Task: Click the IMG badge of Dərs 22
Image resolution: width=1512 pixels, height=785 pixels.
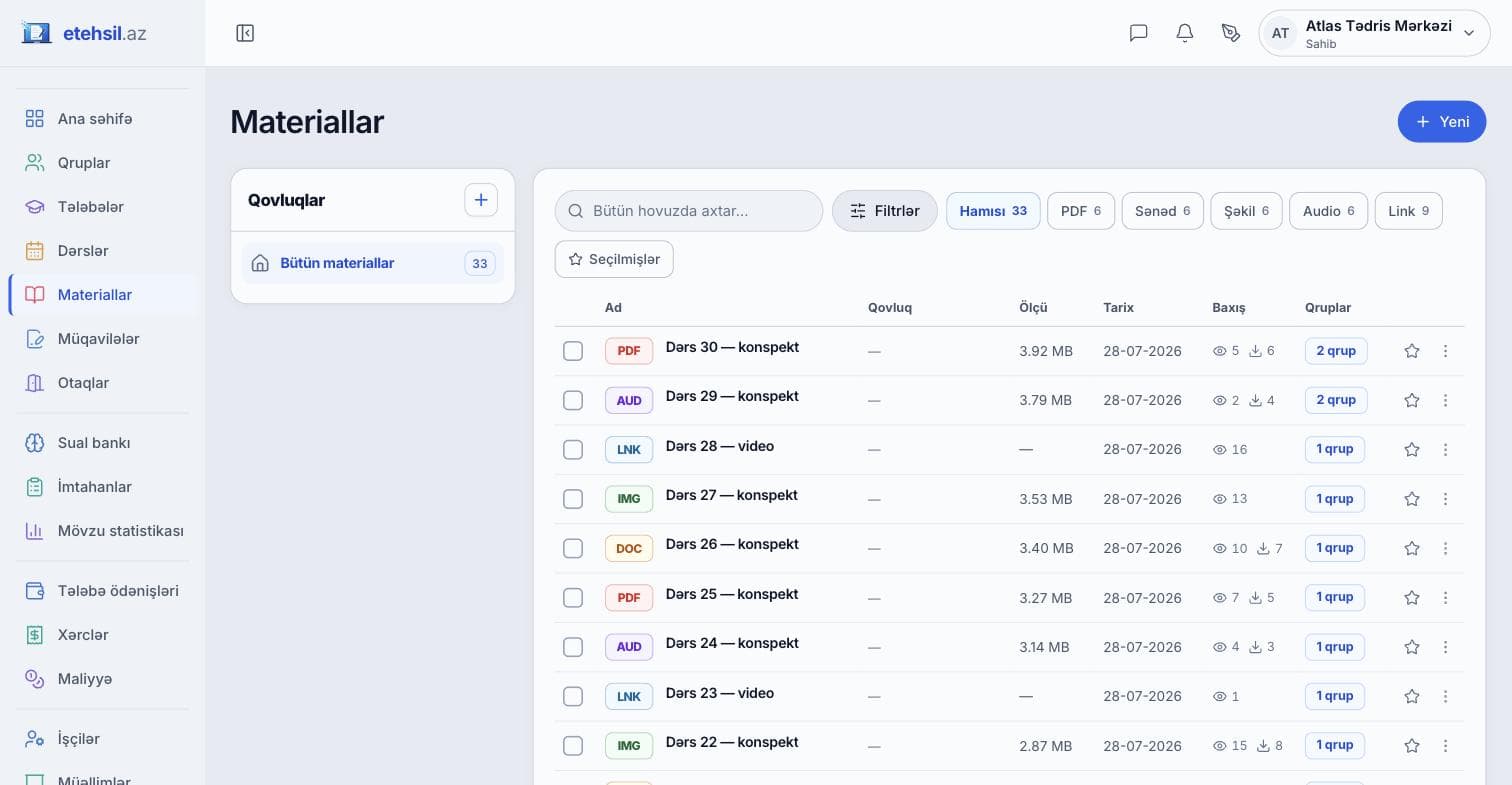Action: tap(629, 746)
